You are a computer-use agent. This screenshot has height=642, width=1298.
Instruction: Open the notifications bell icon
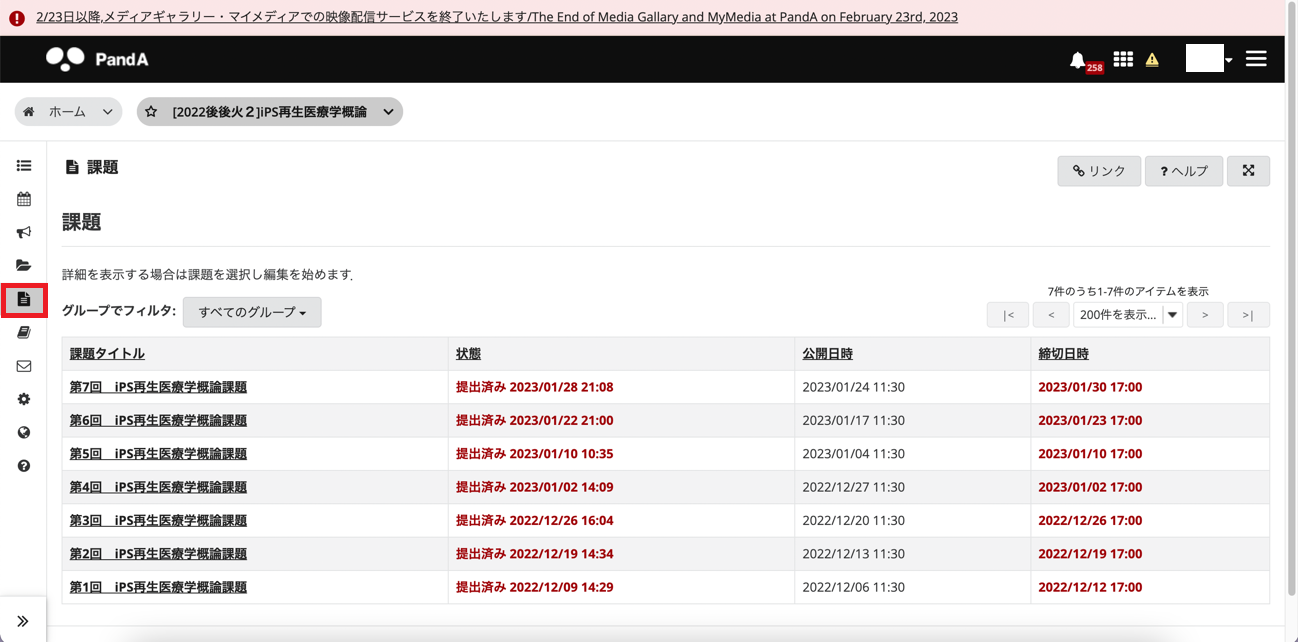click(1078, 60)
